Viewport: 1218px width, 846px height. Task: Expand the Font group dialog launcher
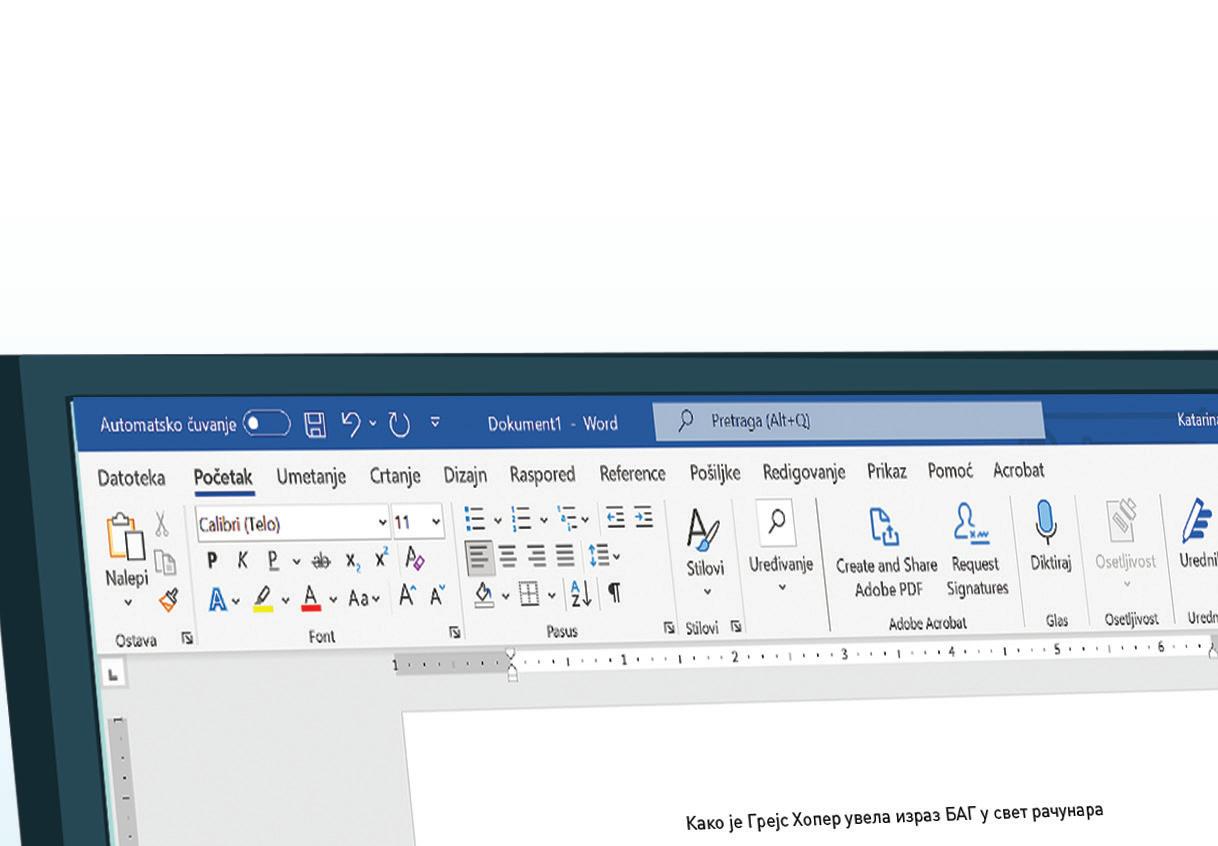454,632
